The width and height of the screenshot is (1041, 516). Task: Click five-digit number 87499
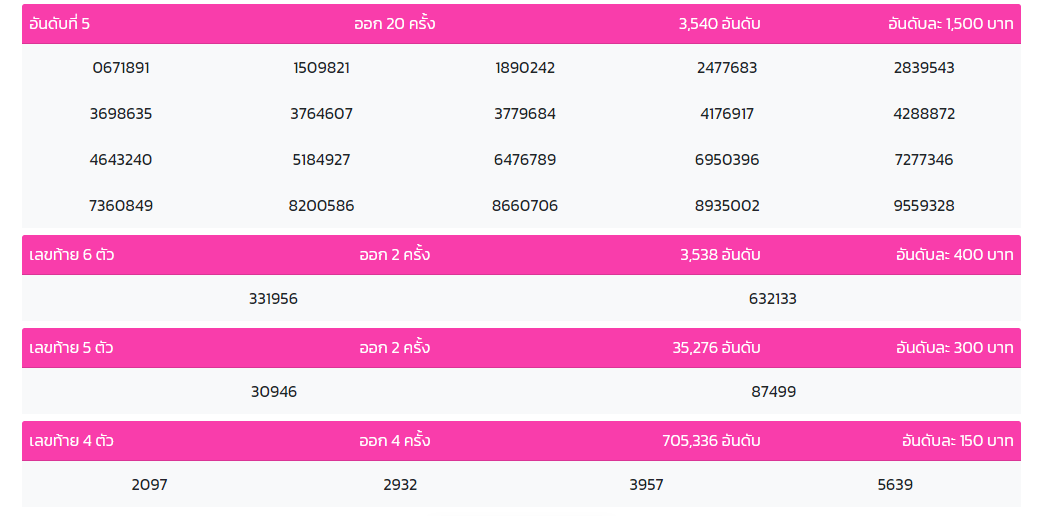[773, 392]
